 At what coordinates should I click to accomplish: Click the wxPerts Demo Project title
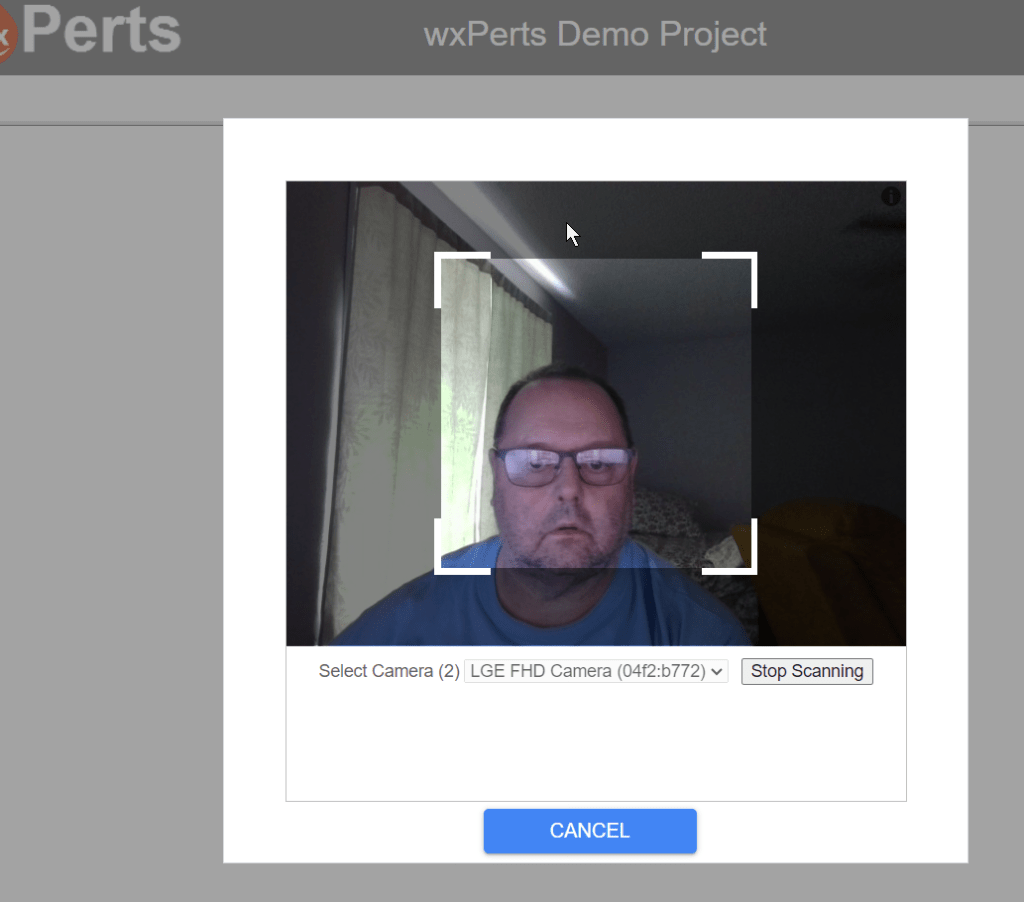click(595, 34)
